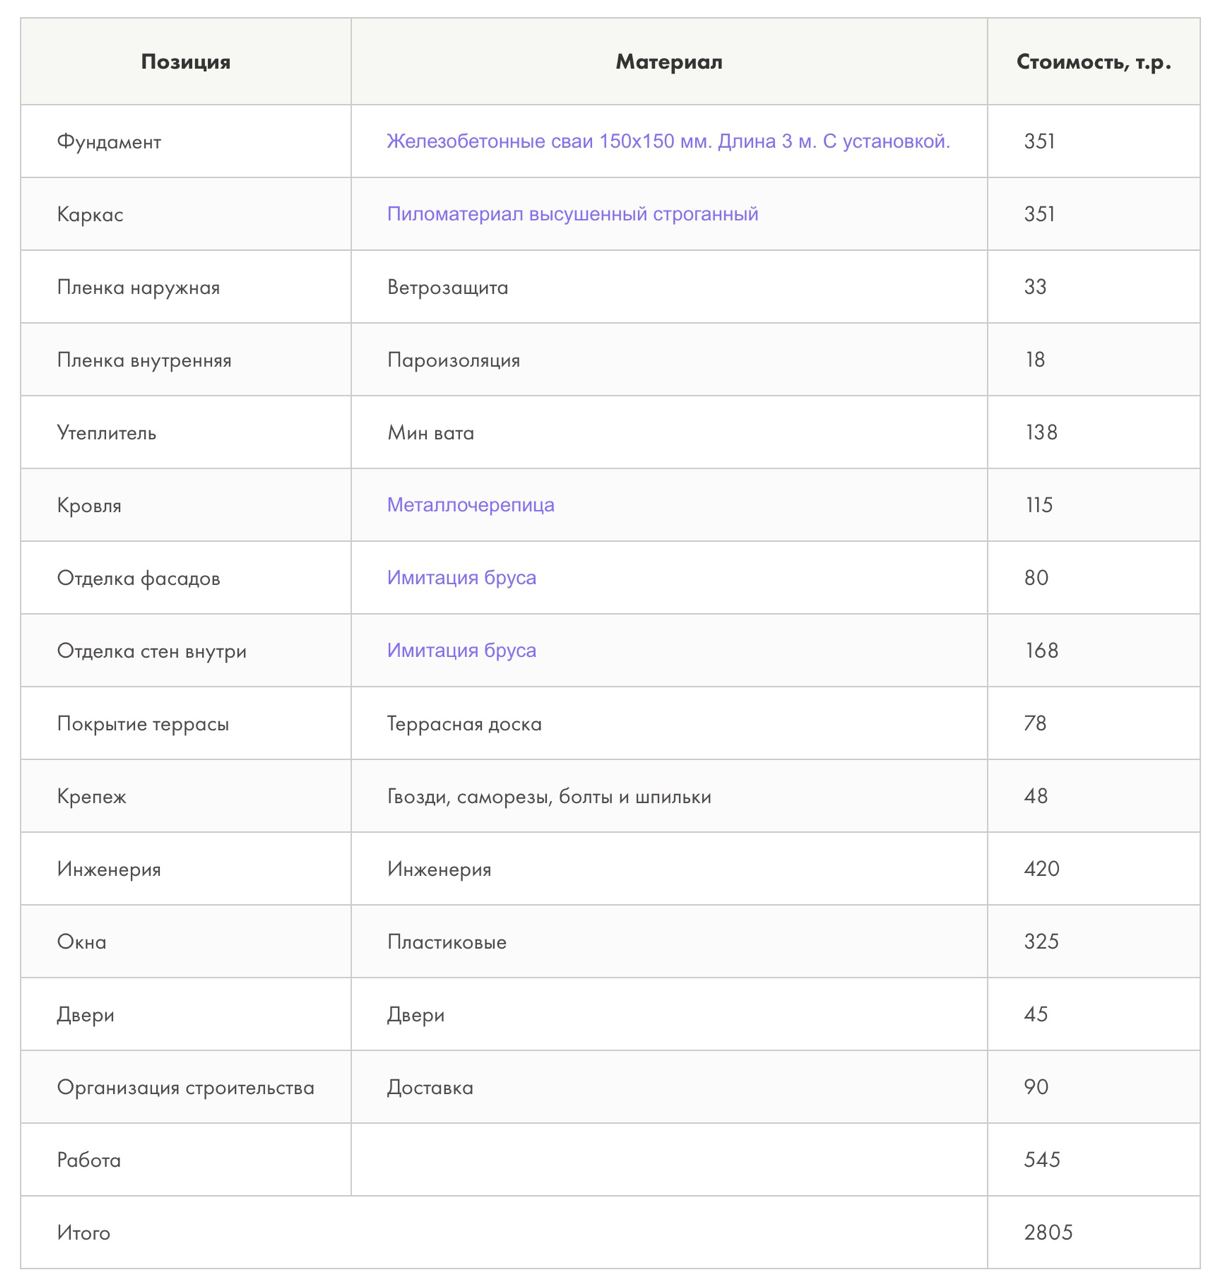The width and height of the screenshot is (1211, 1280).
Task: Click the Работа cost value 545
Action: coord(1042,1160)
